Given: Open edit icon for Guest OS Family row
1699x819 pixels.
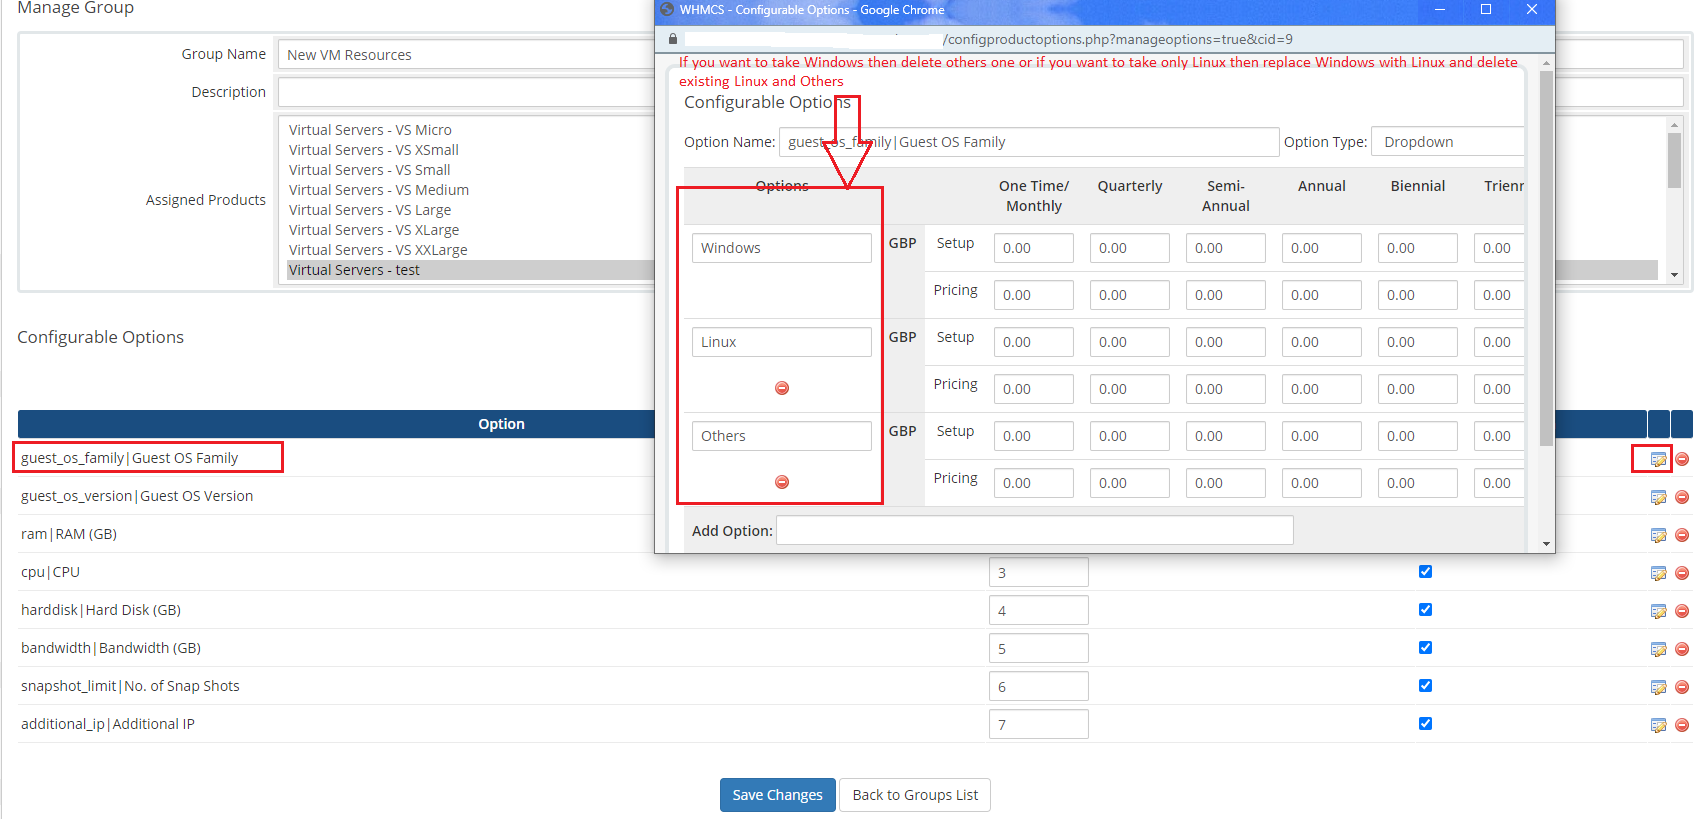Looking at the screenshot, I should tap(1658, 459).
